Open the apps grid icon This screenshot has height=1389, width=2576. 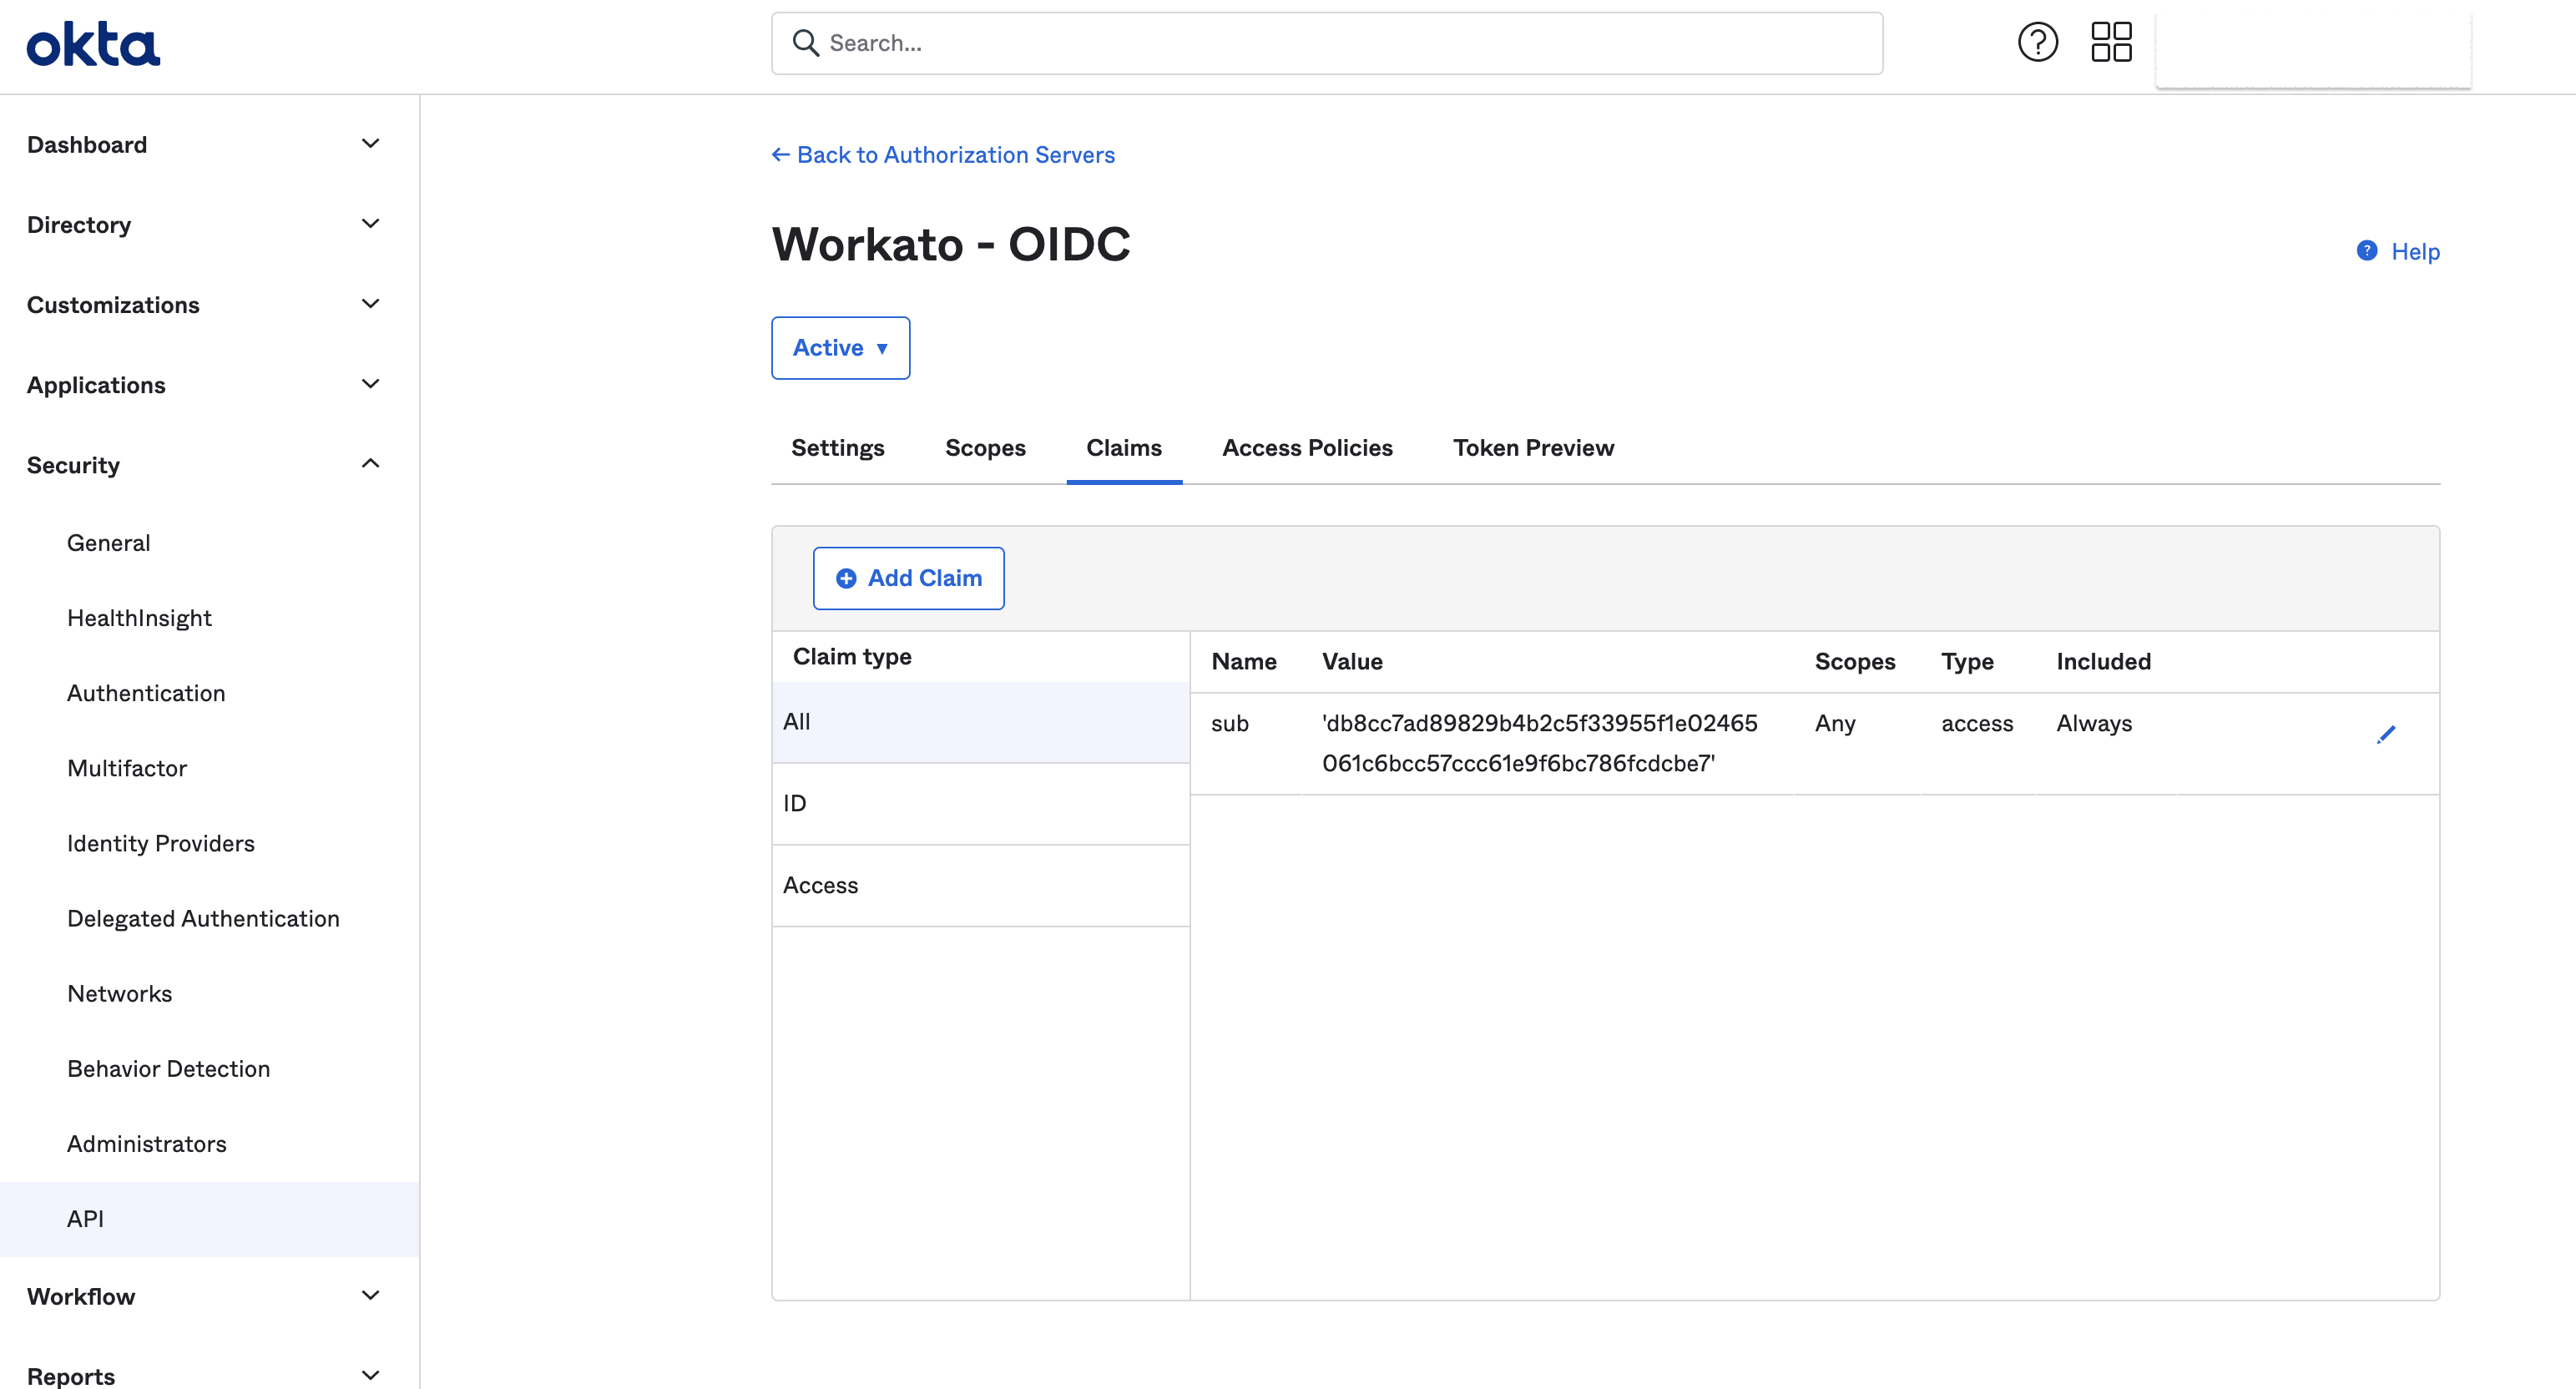(x=2111, y=42)
